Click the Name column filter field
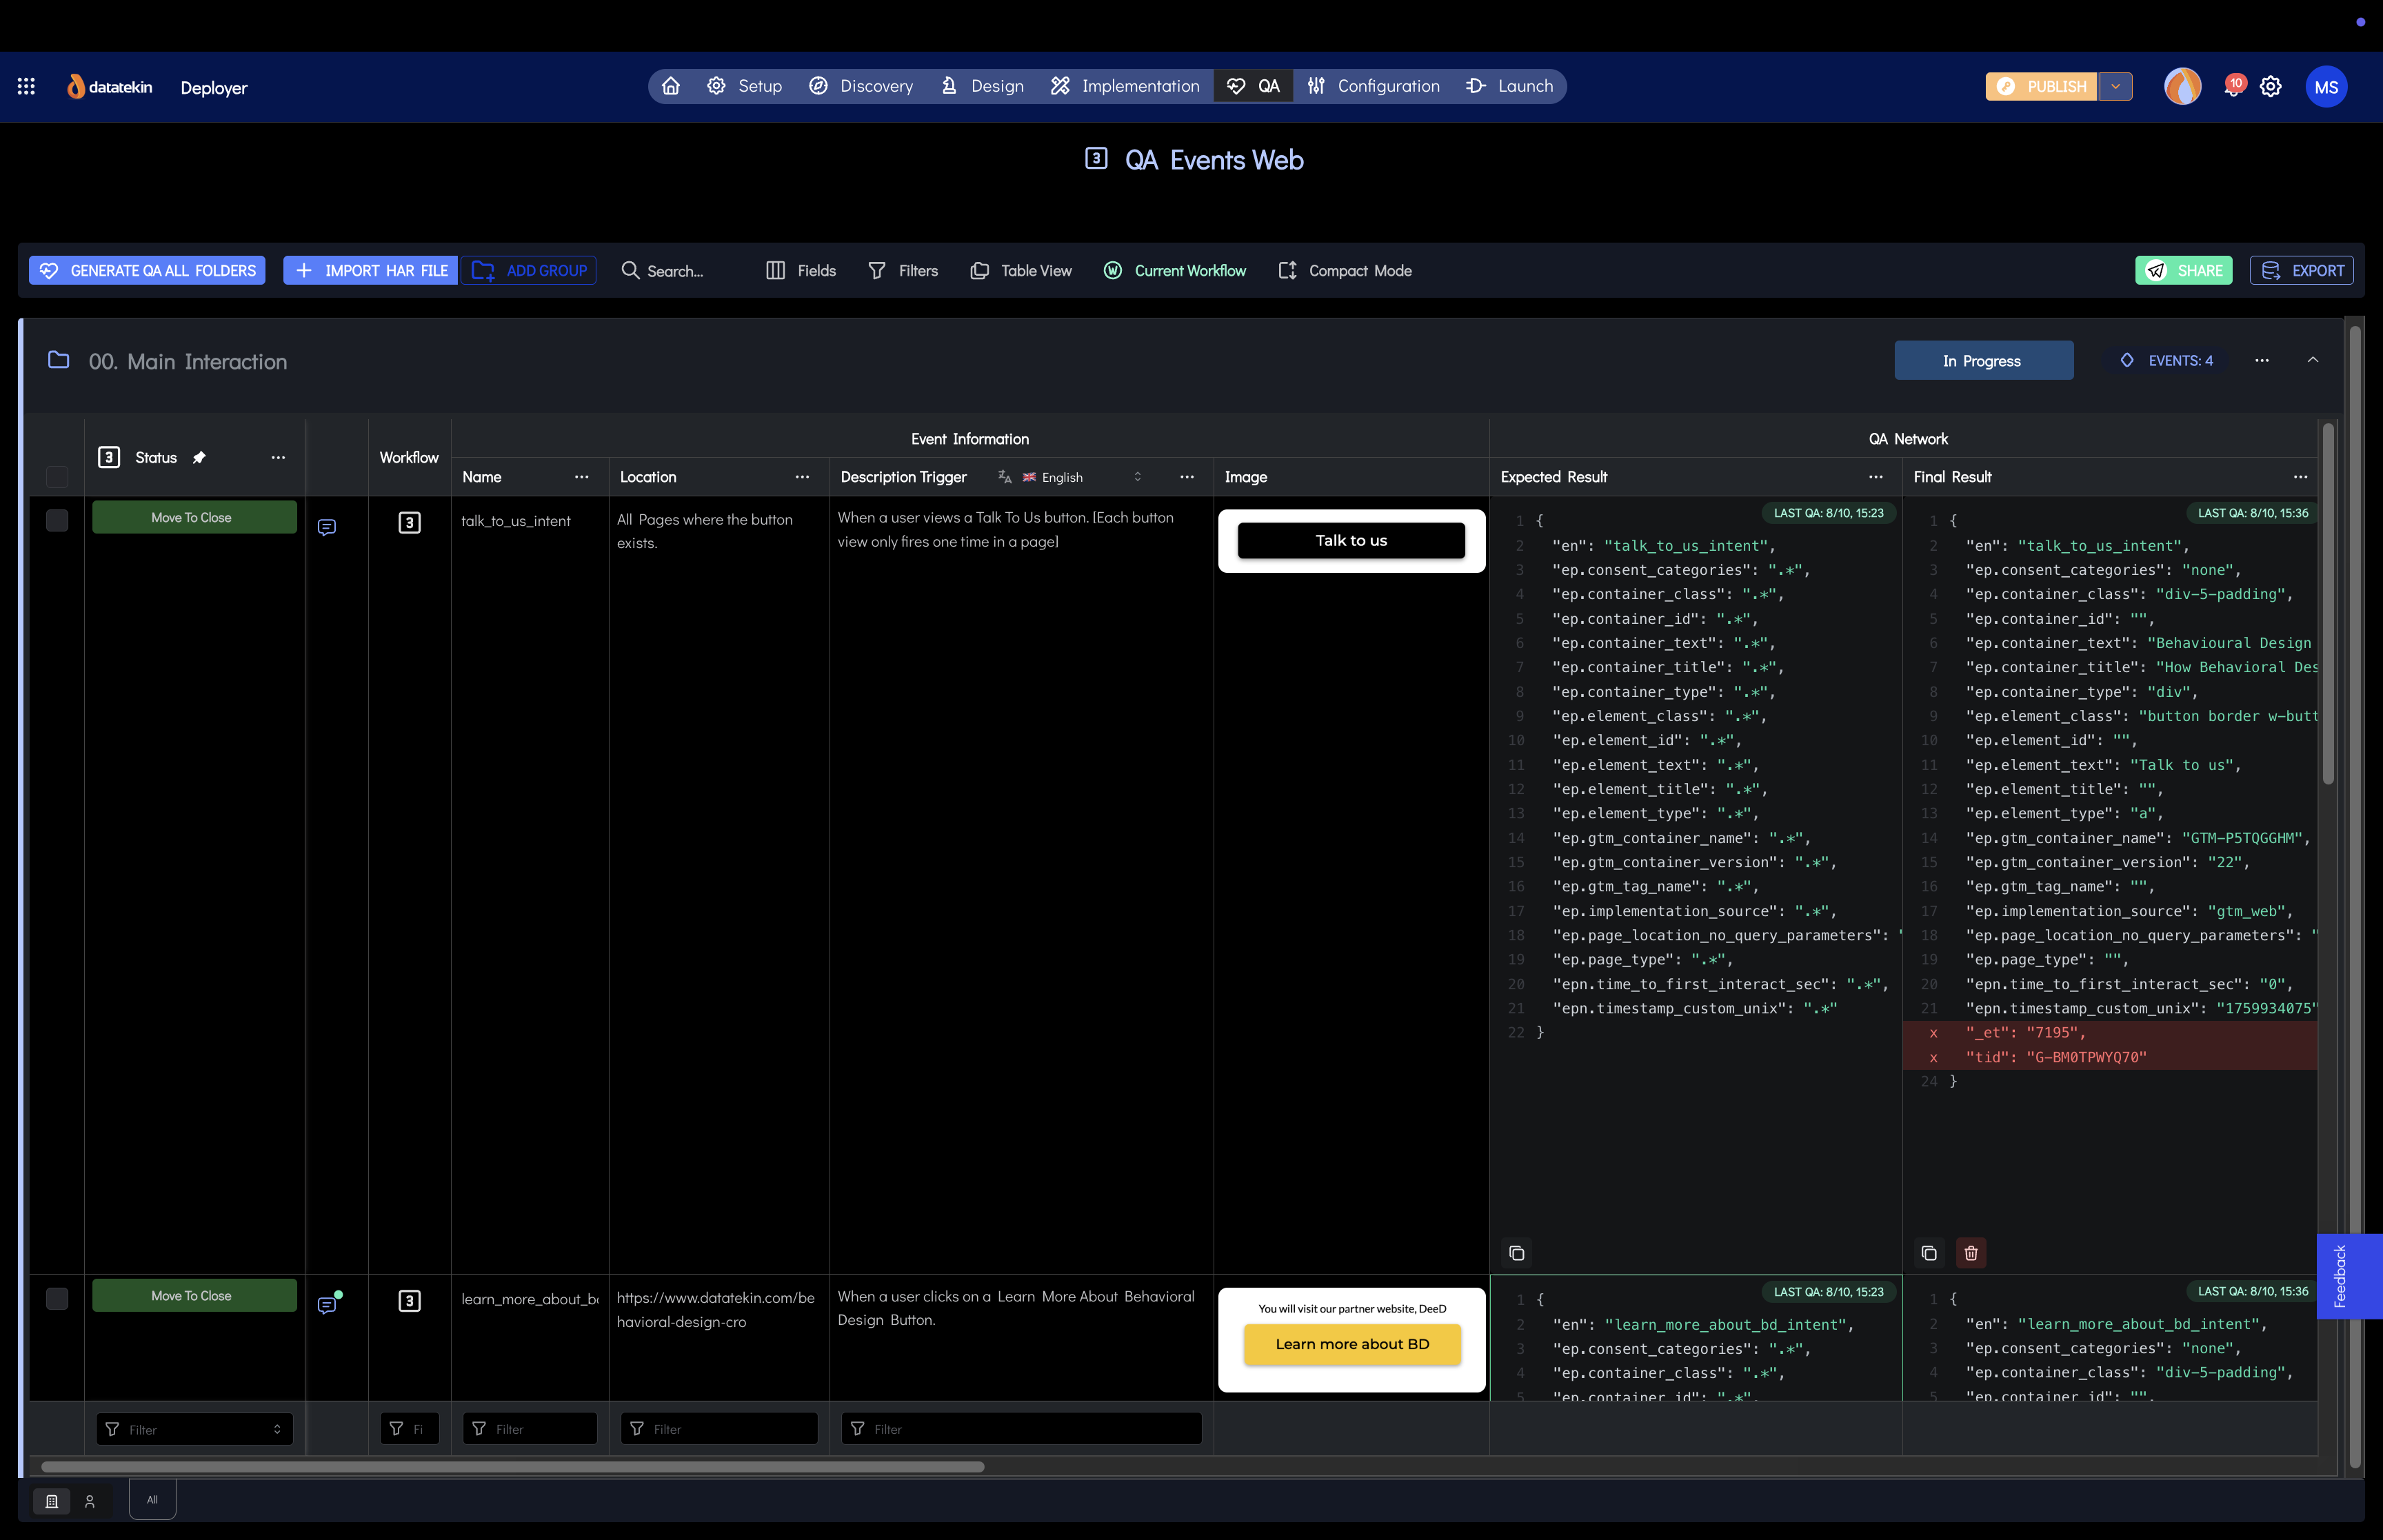Image resolution: width=2383 pixels, height=1540 pixels. pyautogui.click(x=530, y=1429)
